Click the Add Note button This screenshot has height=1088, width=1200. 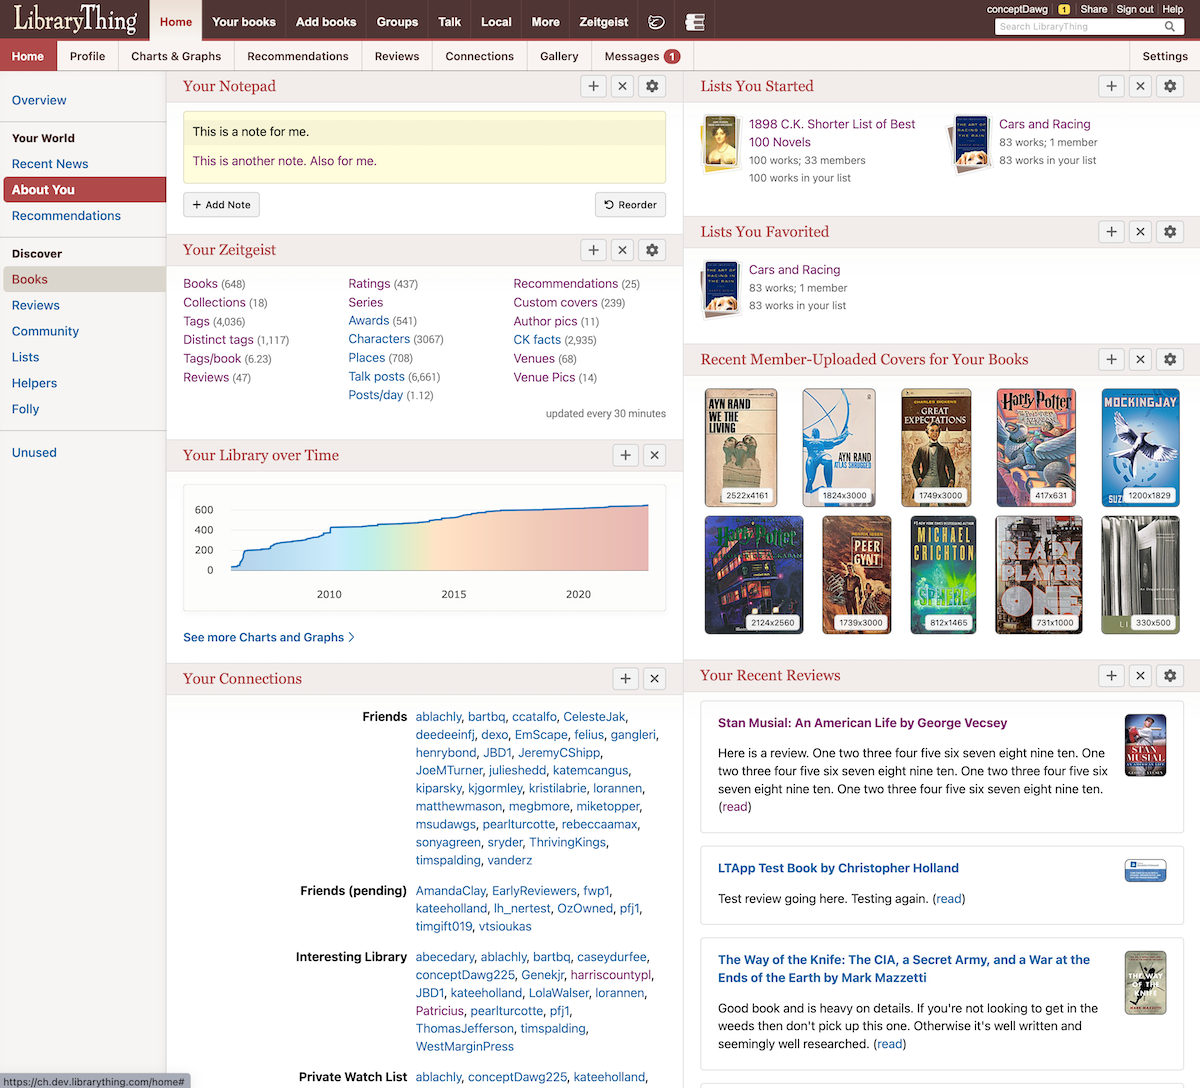(220, 204)
